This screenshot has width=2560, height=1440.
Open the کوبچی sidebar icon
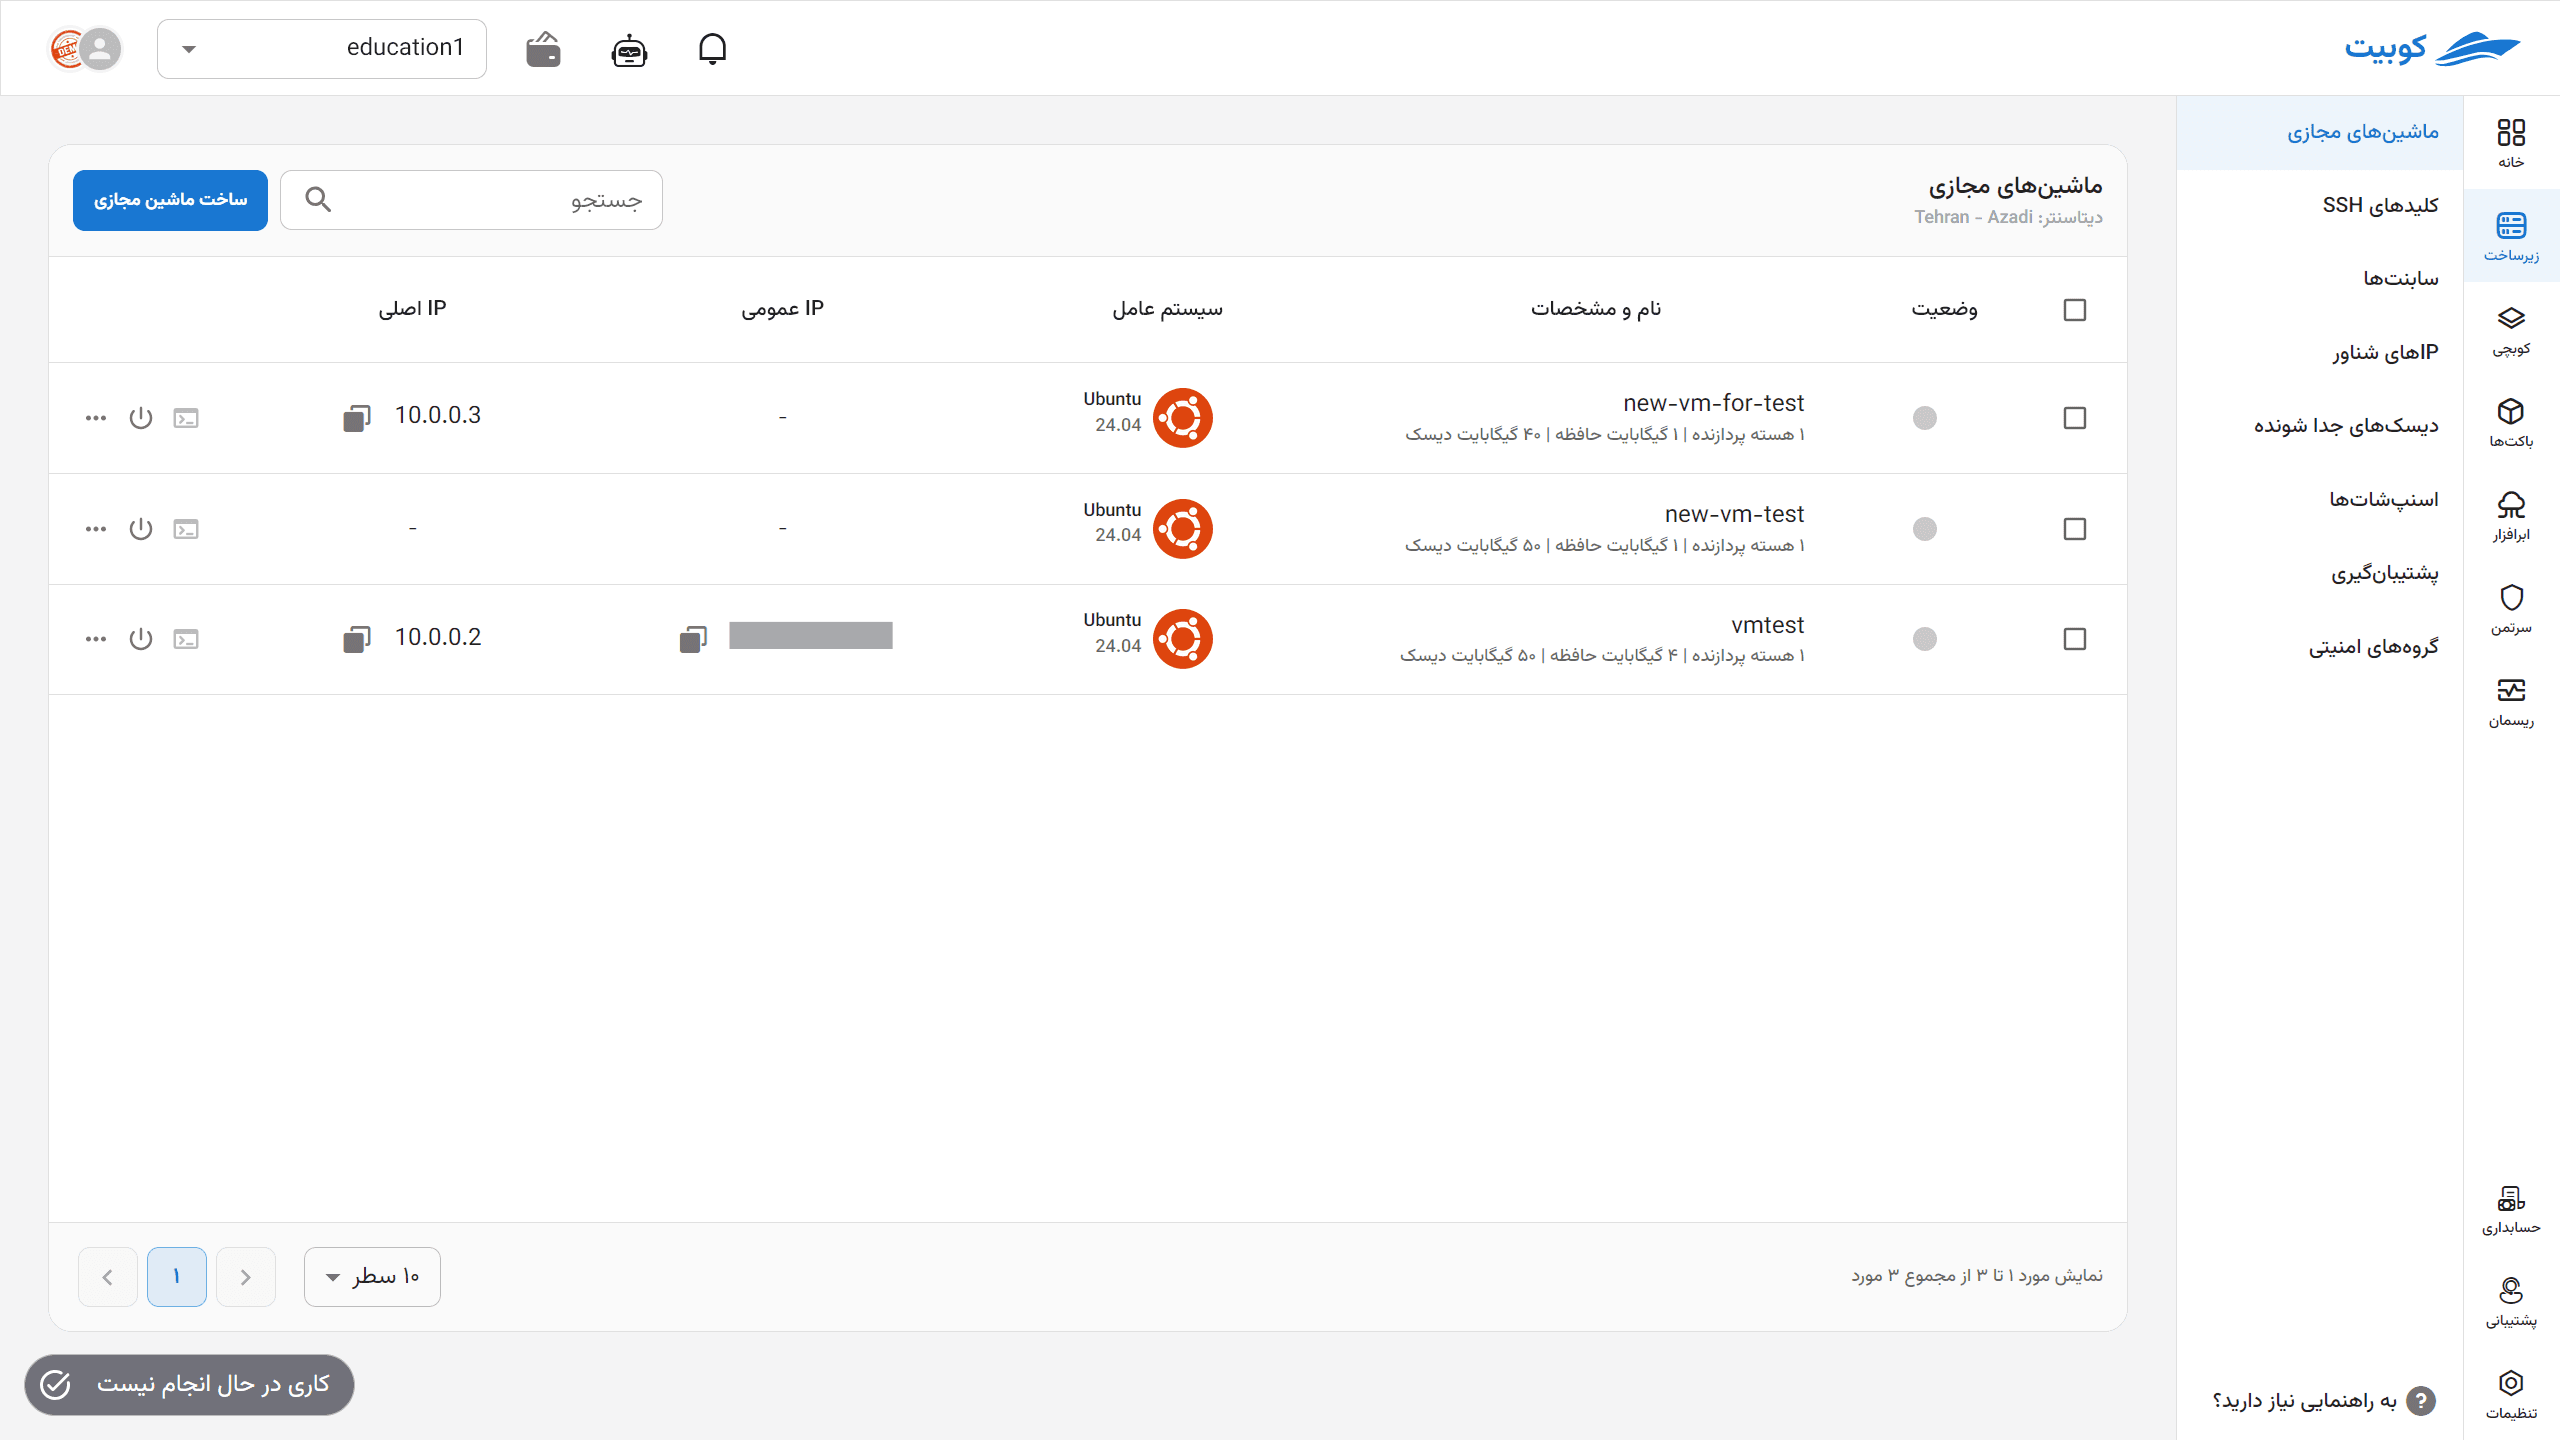[x=2511, y=330]
